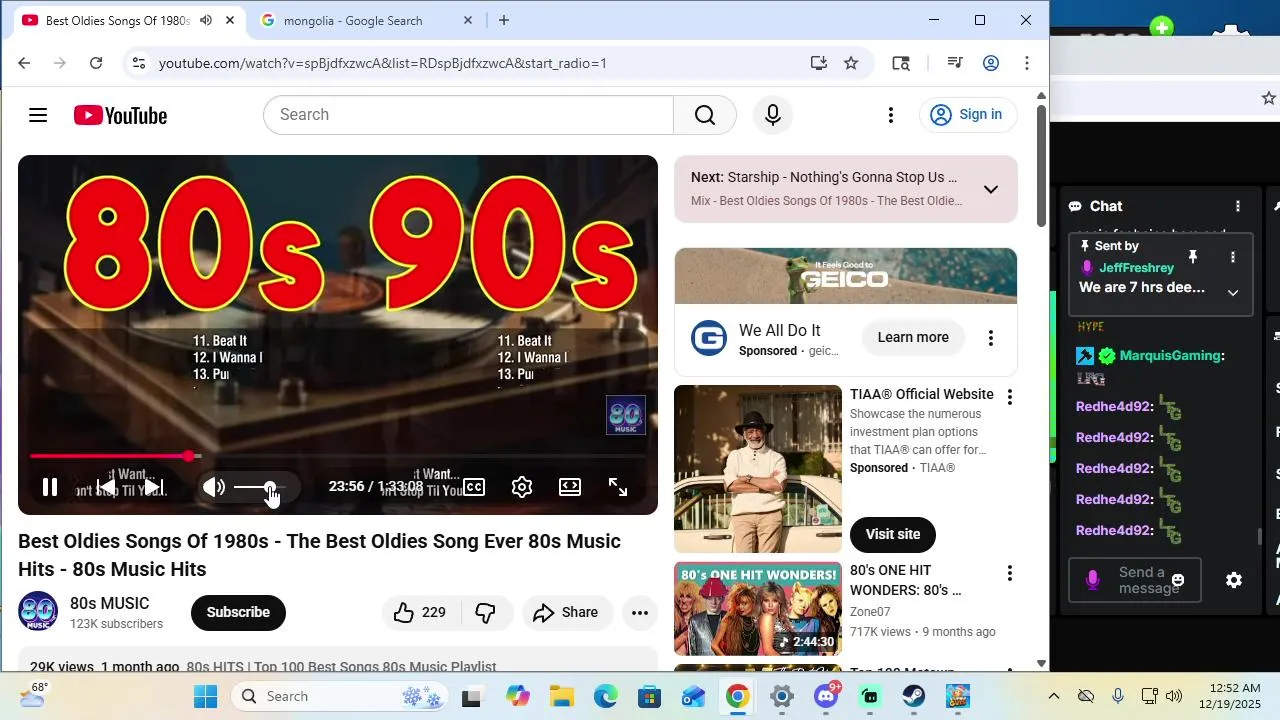Viewport: 1280px width, 720px height.
Task: Show hidden system tray icons
Action: click(x=1053, y=696)
